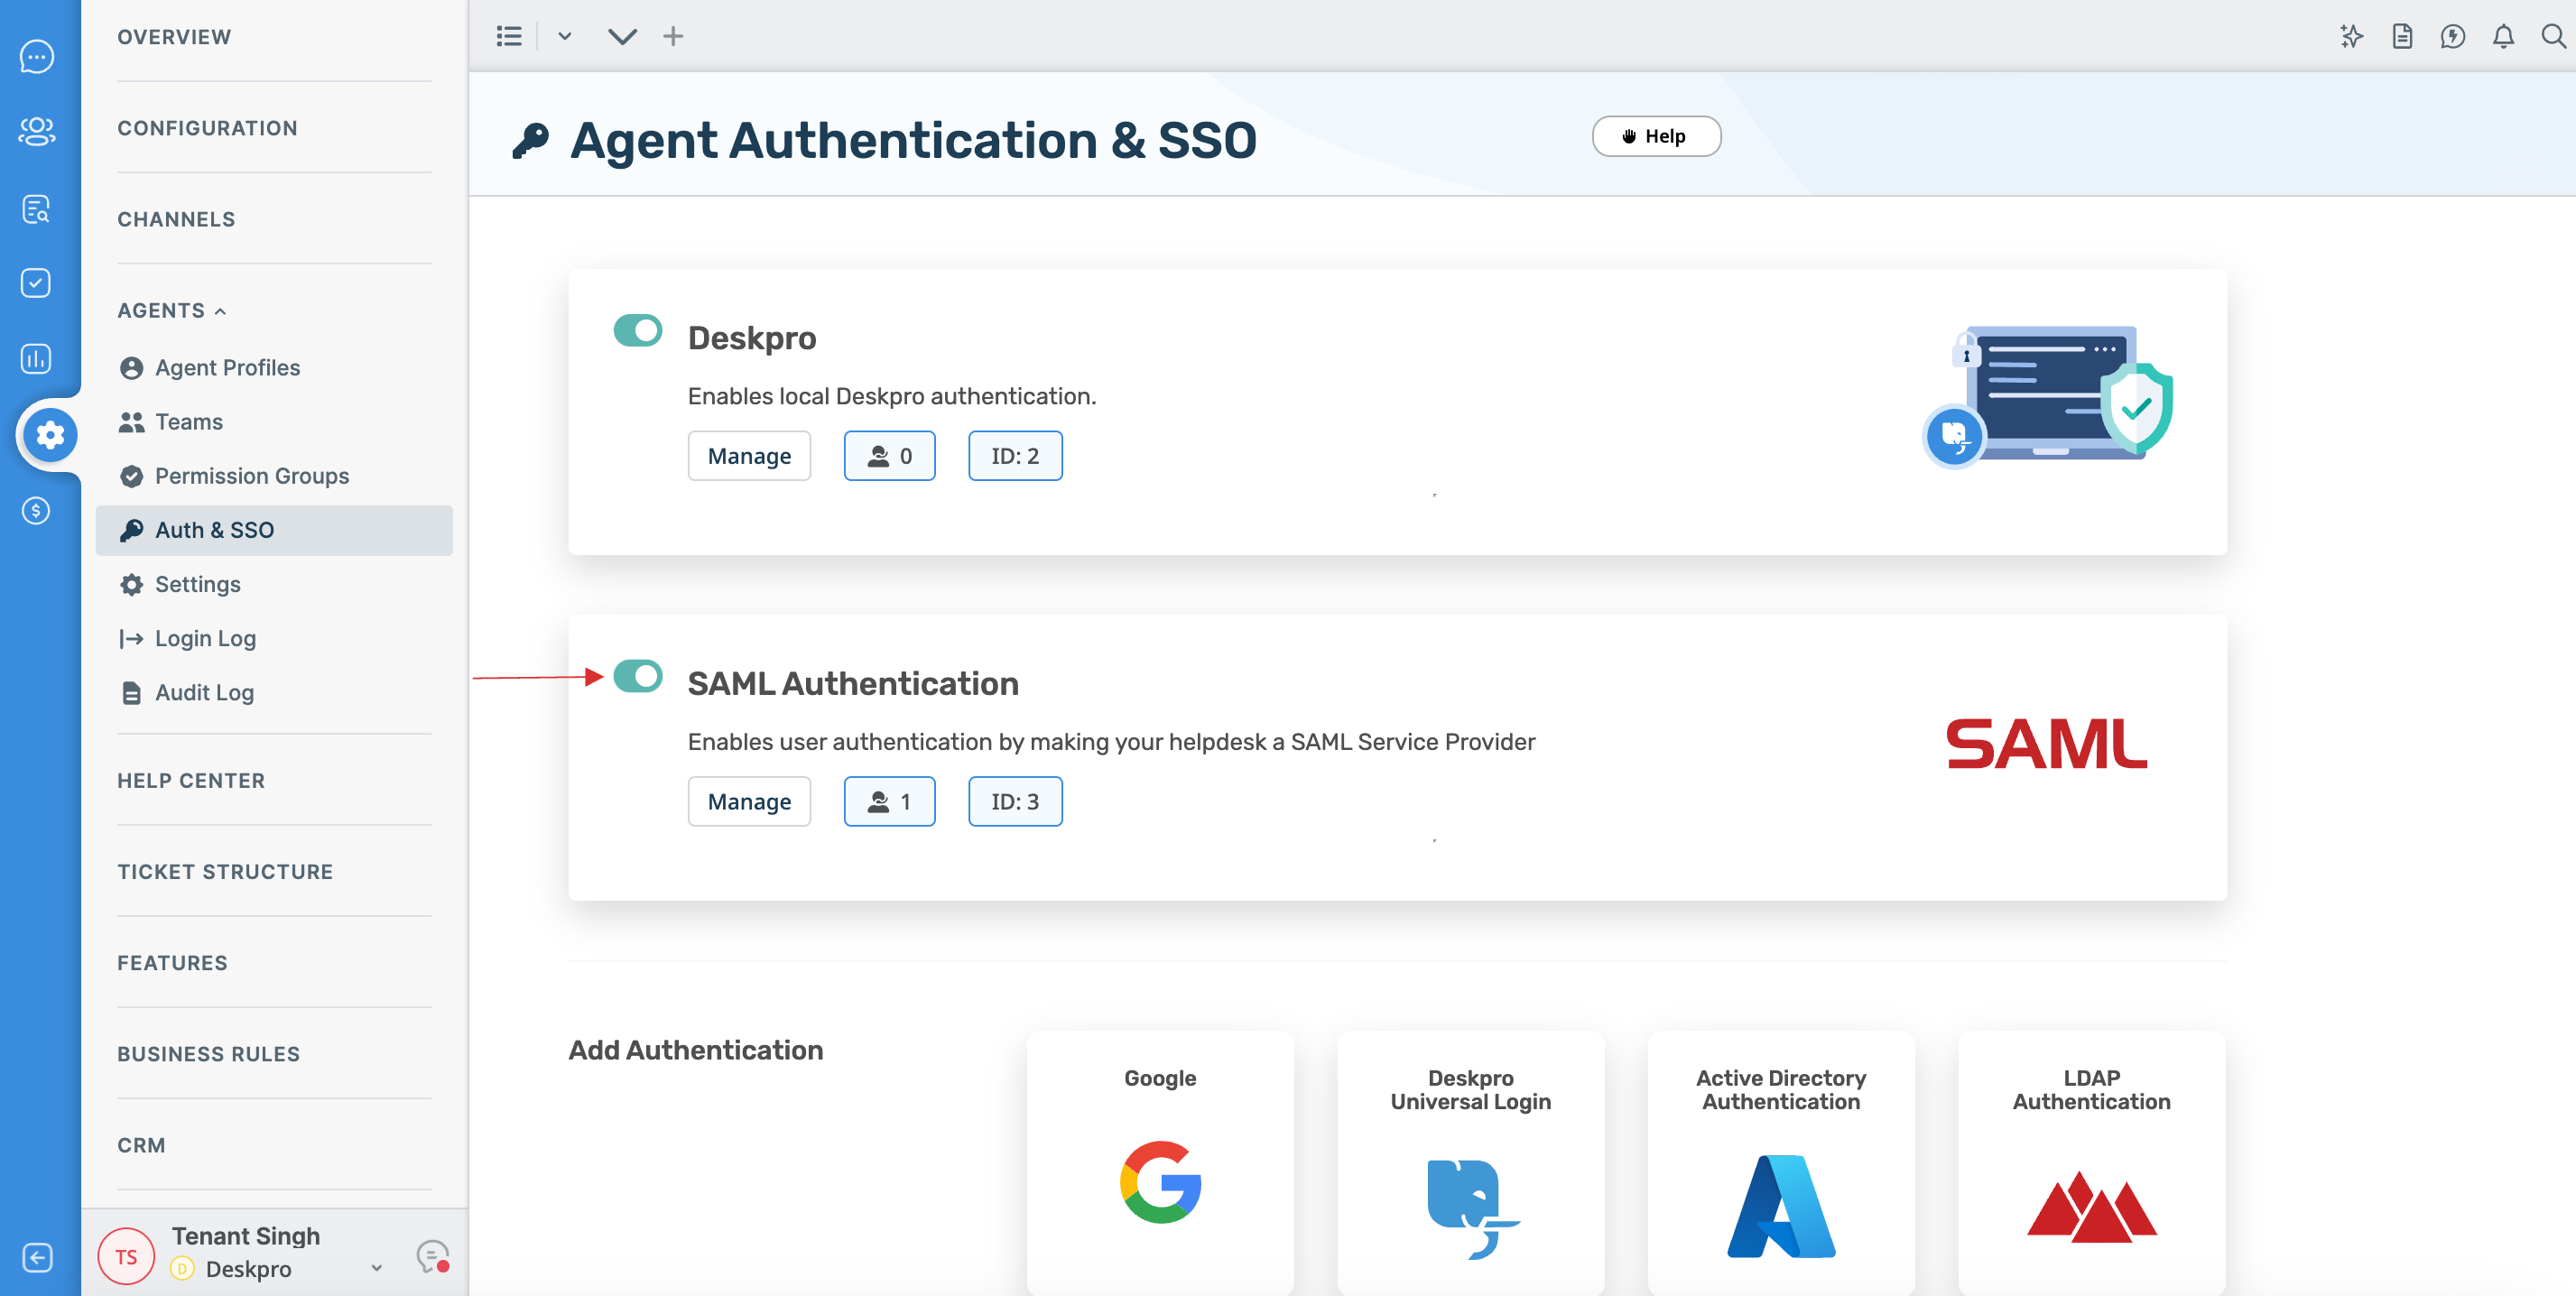Expand the BUSINESS RULES section
Viewport: 2576px width, 1296px height.
[208, 1054]
